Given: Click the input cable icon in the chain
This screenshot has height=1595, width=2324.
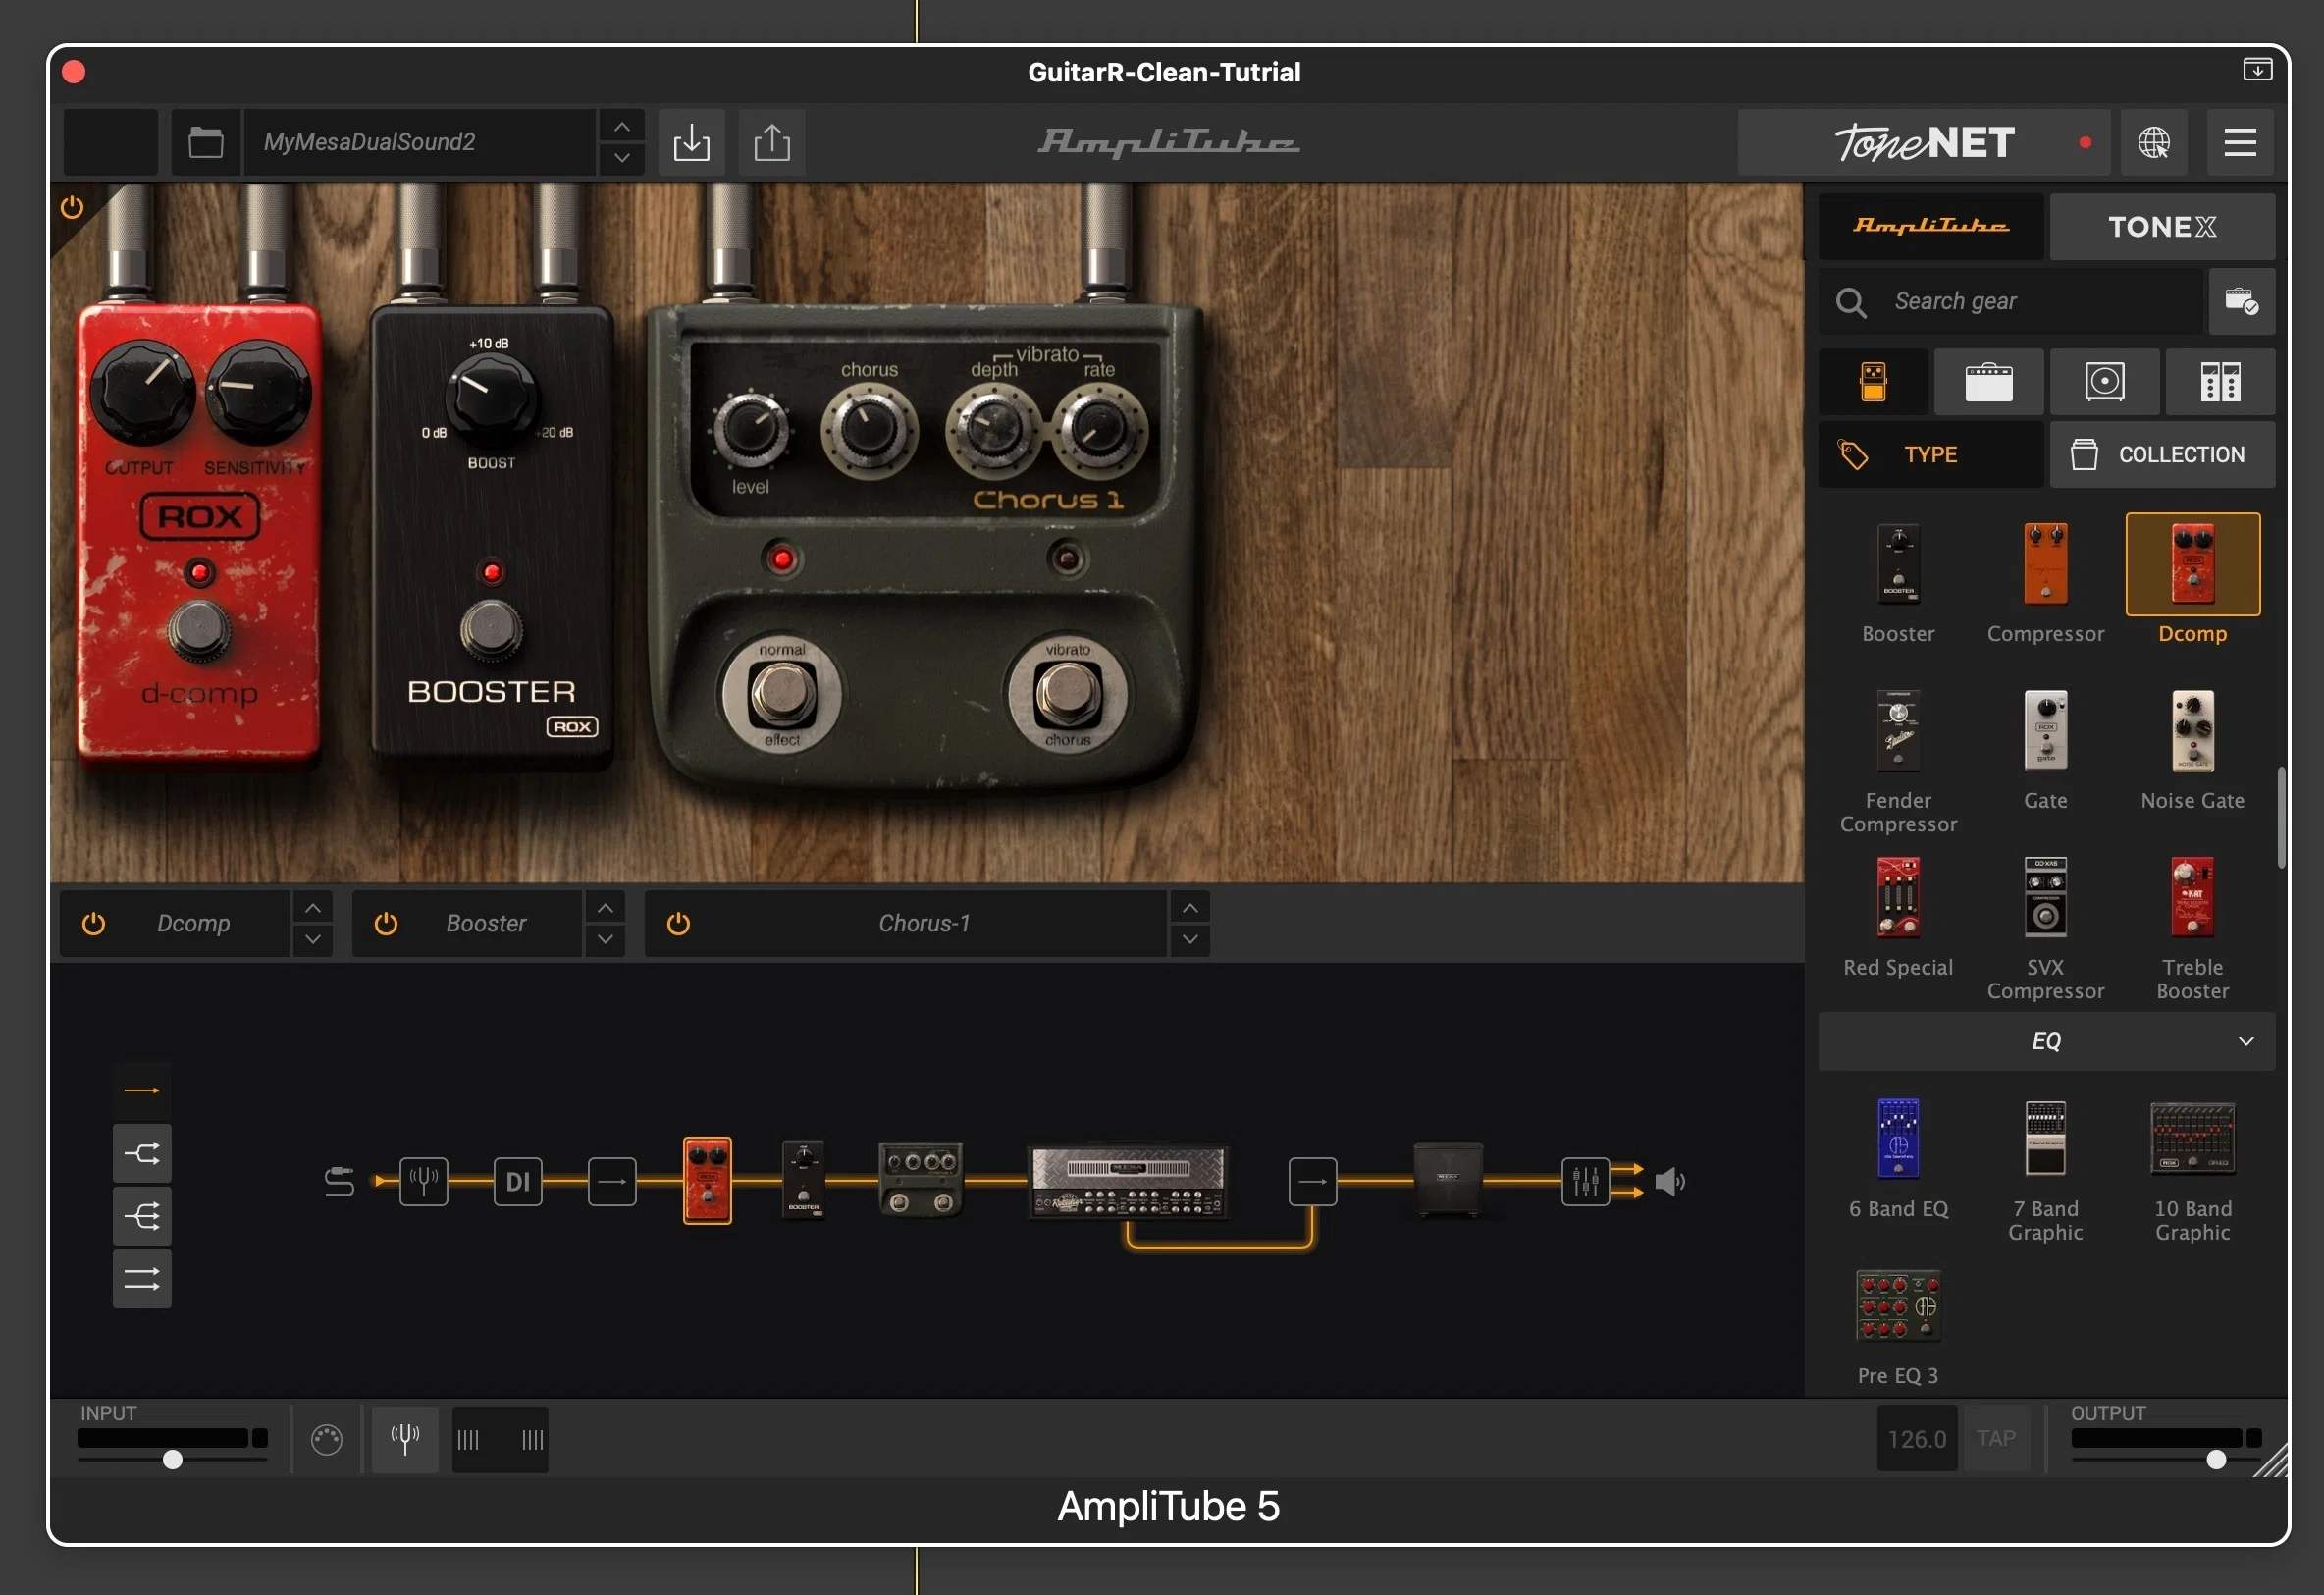Looking at the screenshot, I should point(340,1182).
